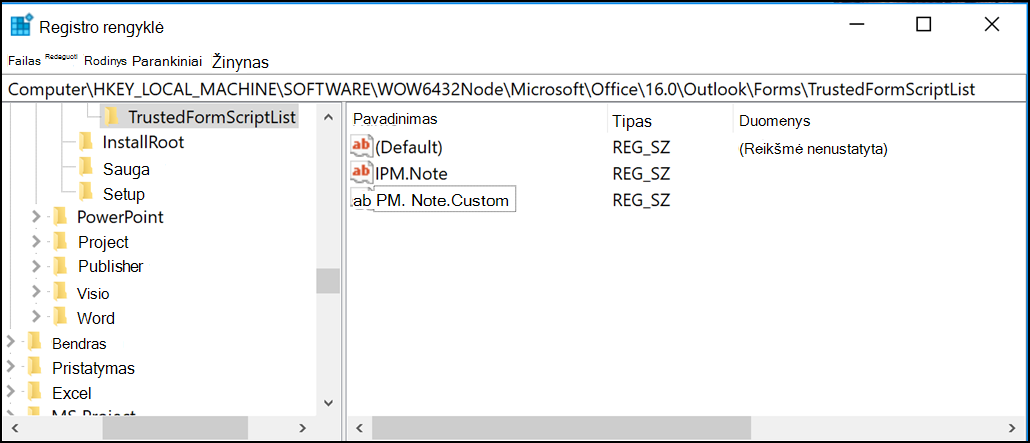Screen dimensions: 1030x443
Task: Expand the Word registry key
Action: point(36,318)
